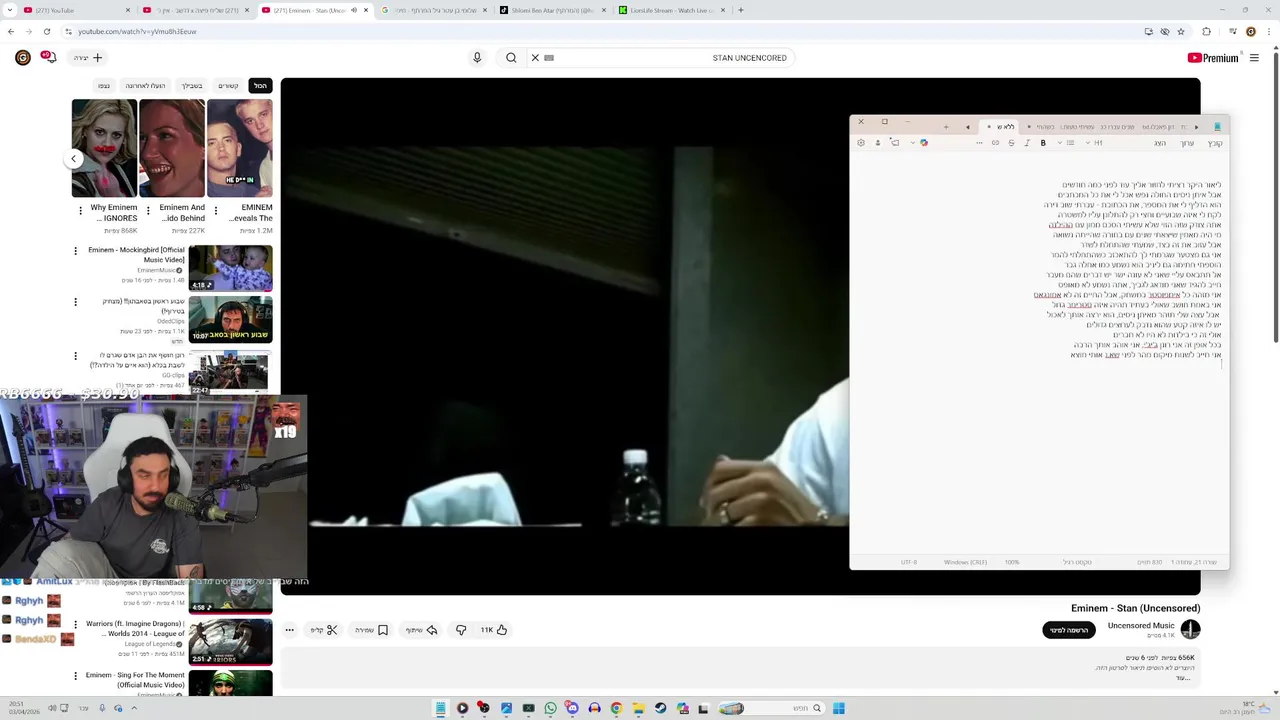1280x720 pixels.
Task: Bookmark this page with the star icon
Action: [x=1181, y=31]
